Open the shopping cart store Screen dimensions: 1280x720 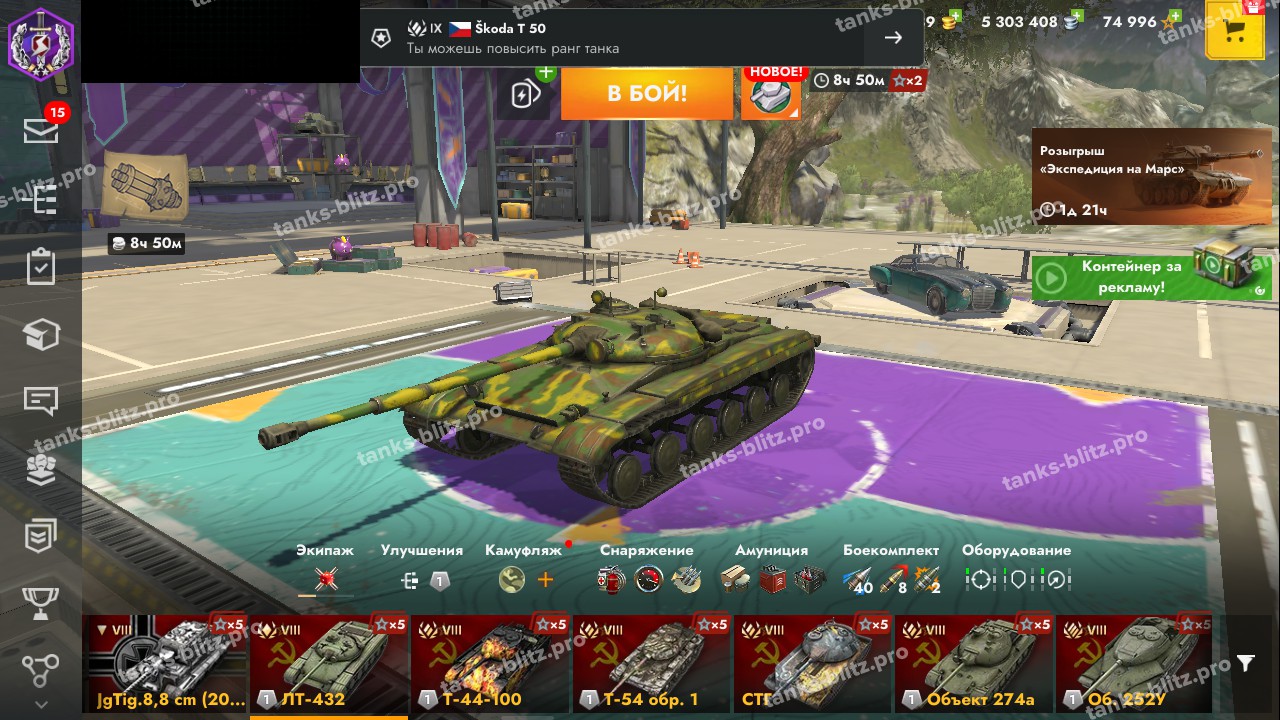tap(1235, 31)
